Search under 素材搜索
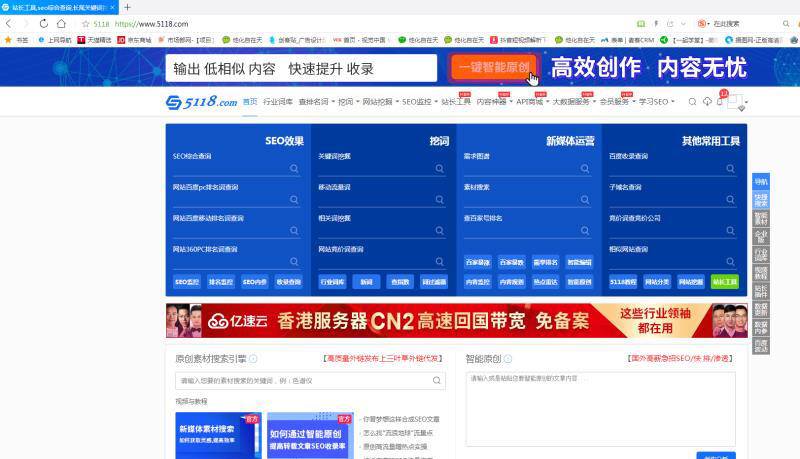This screenshot has width=800, height=459. [585, 200]
